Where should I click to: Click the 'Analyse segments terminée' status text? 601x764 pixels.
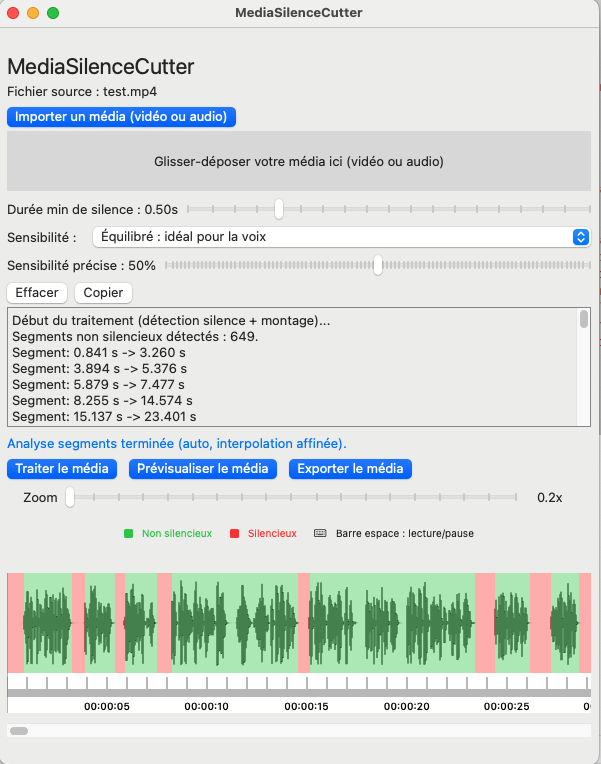176,443
